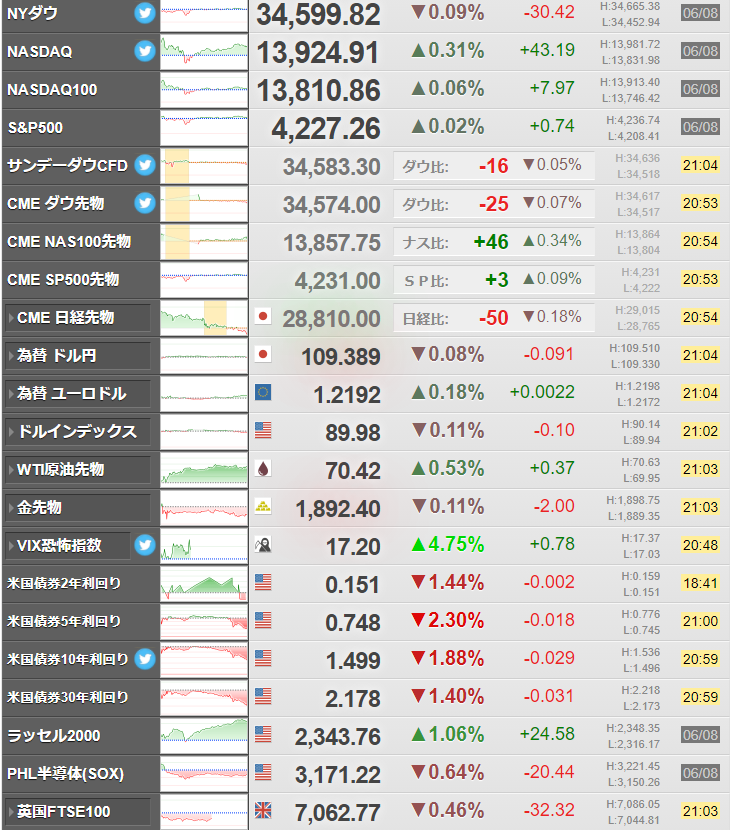Image resolution: width=731 pixels, height=830 pixels.
Task: Click the Twitter icon beside CME ダウ先物
Action: point(145,203)
